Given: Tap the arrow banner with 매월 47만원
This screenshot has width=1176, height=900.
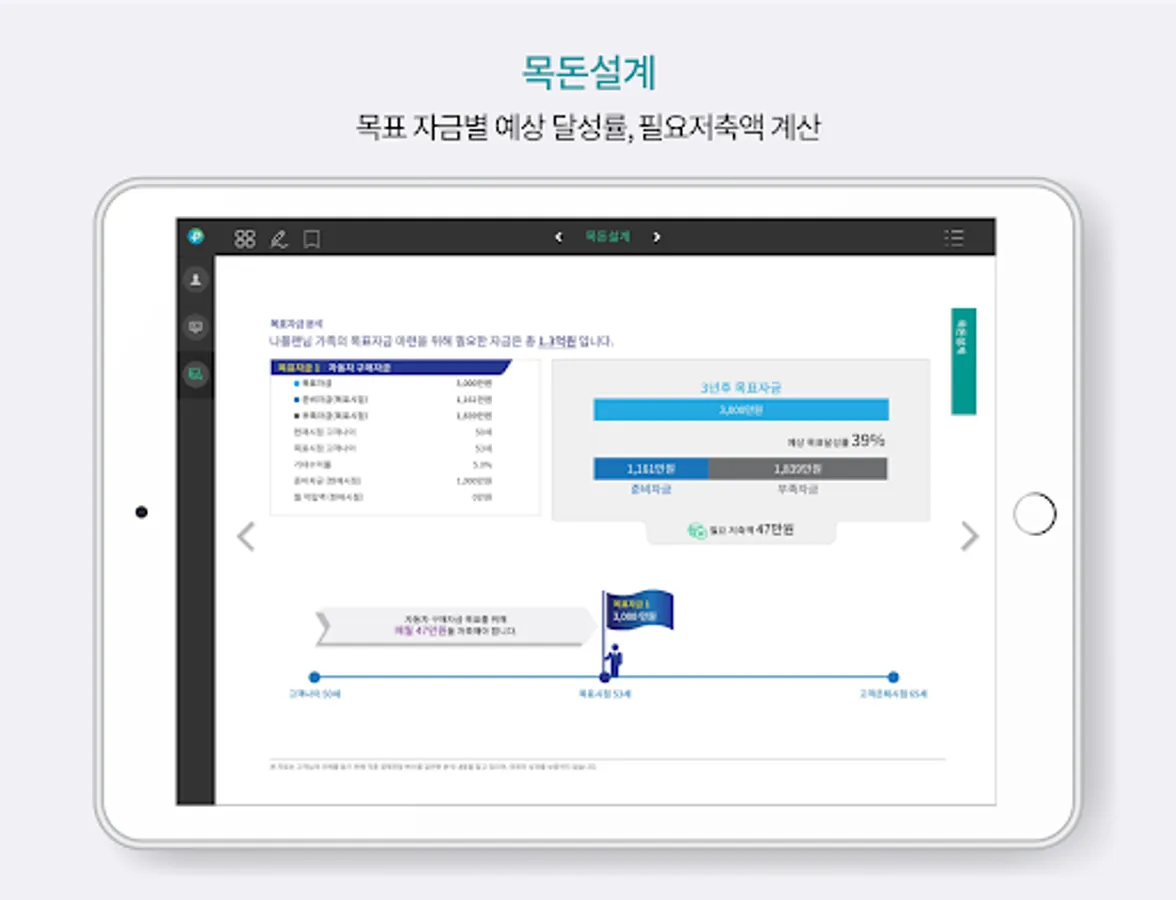Looking at the screenshot, I should 455,626.
